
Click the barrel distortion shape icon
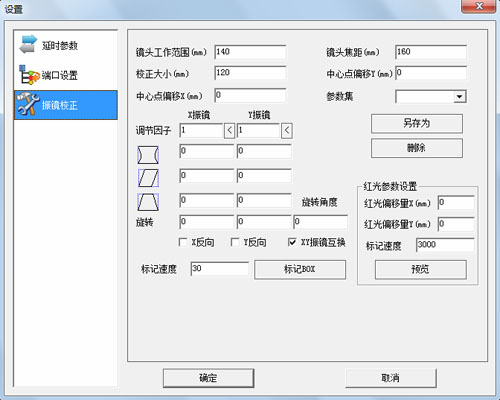tap(148, 155)
